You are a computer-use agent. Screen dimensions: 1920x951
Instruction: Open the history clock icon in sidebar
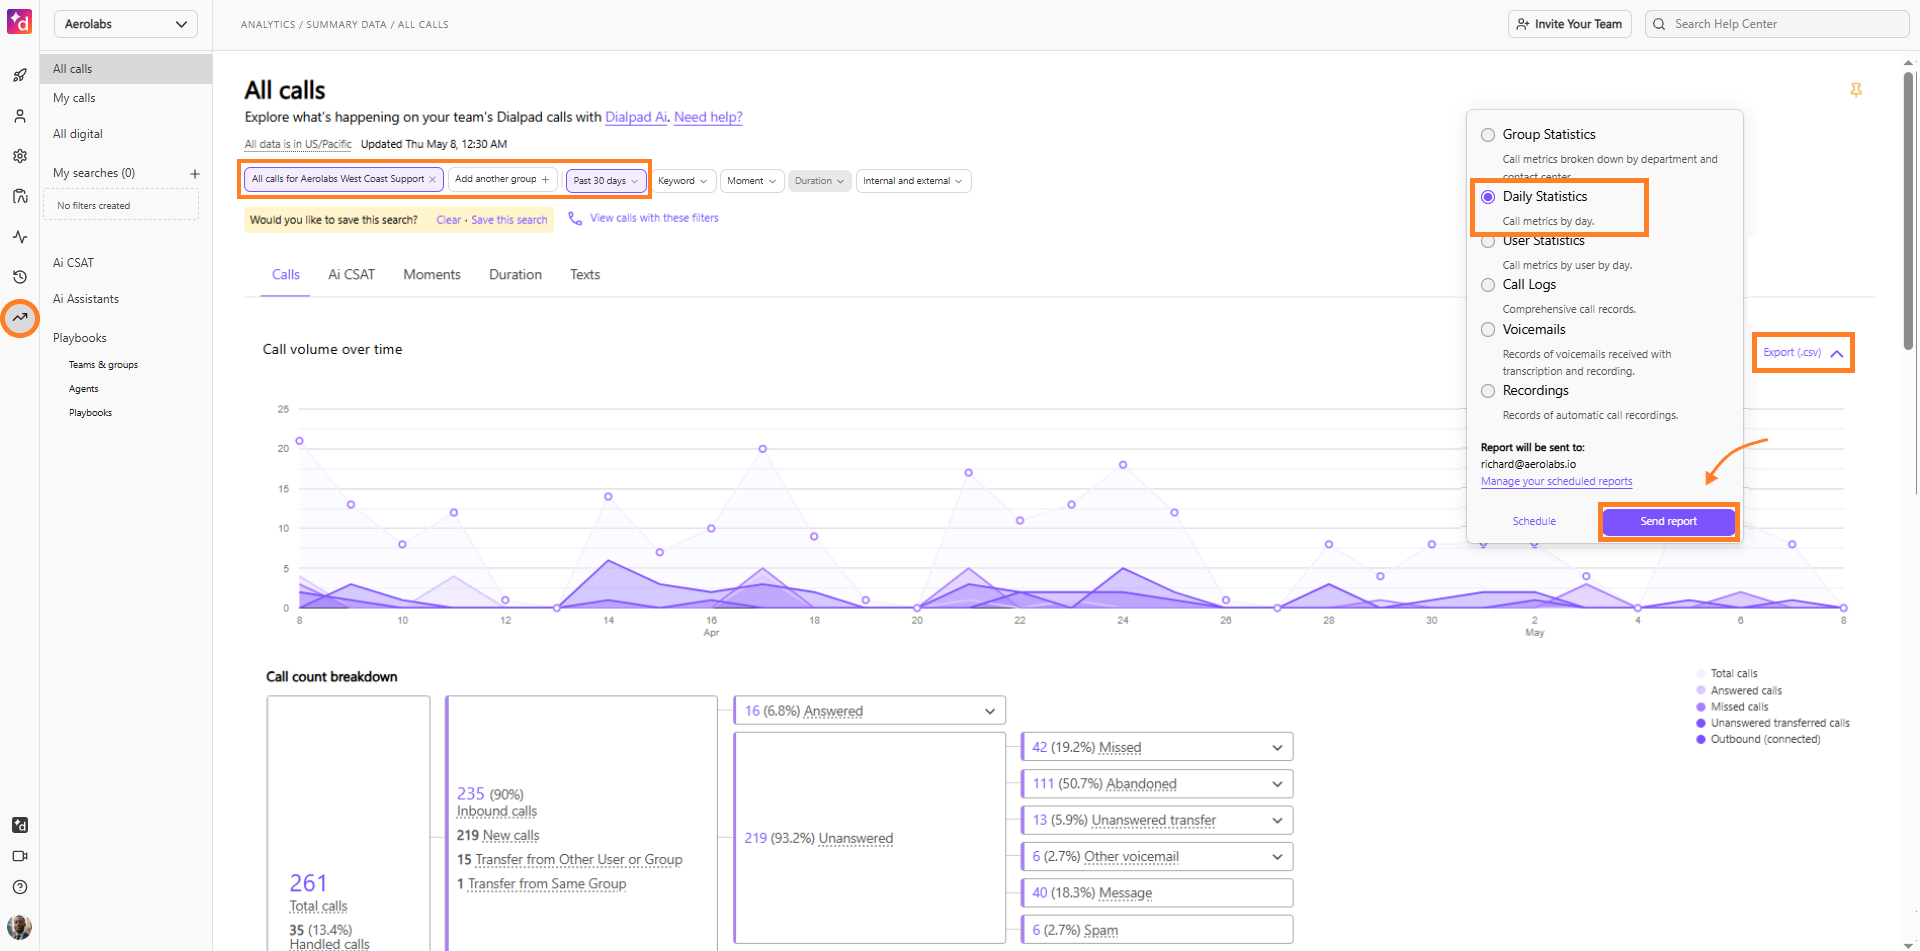[19, 277]
